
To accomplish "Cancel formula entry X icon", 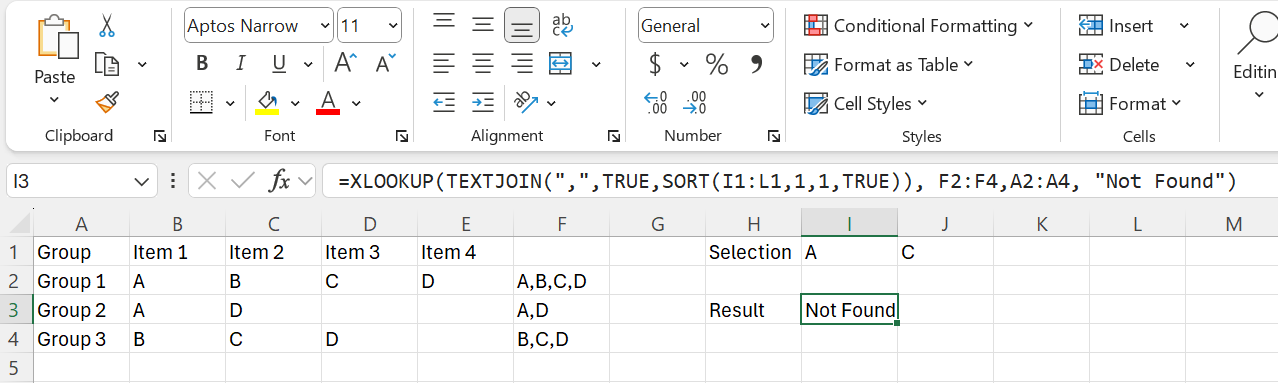I will pyautogui.click(x=207, y=182).
